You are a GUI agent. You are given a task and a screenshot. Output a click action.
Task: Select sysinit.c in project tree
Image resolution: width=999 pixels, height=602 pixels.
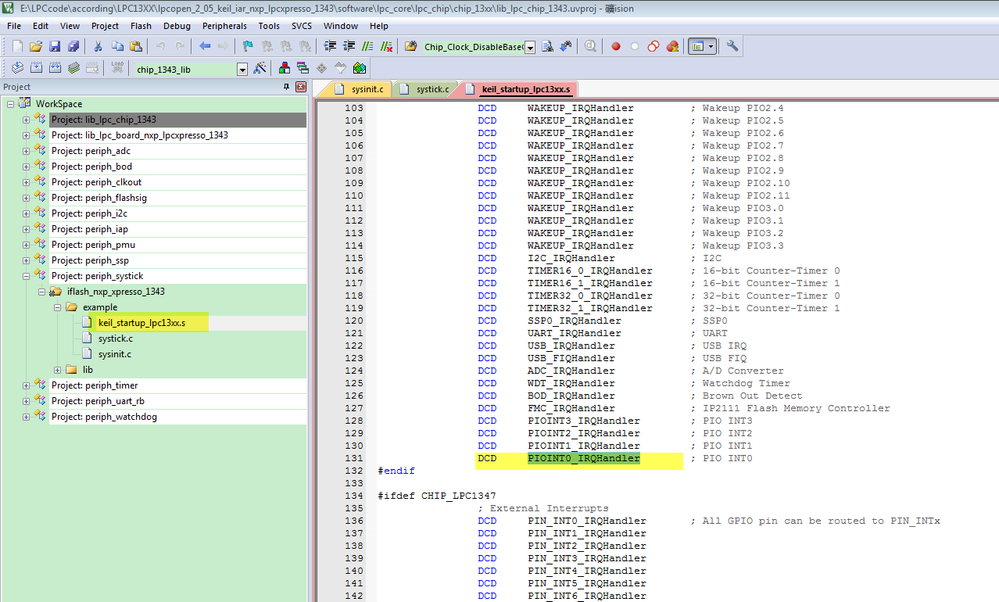tap(115, 354)
